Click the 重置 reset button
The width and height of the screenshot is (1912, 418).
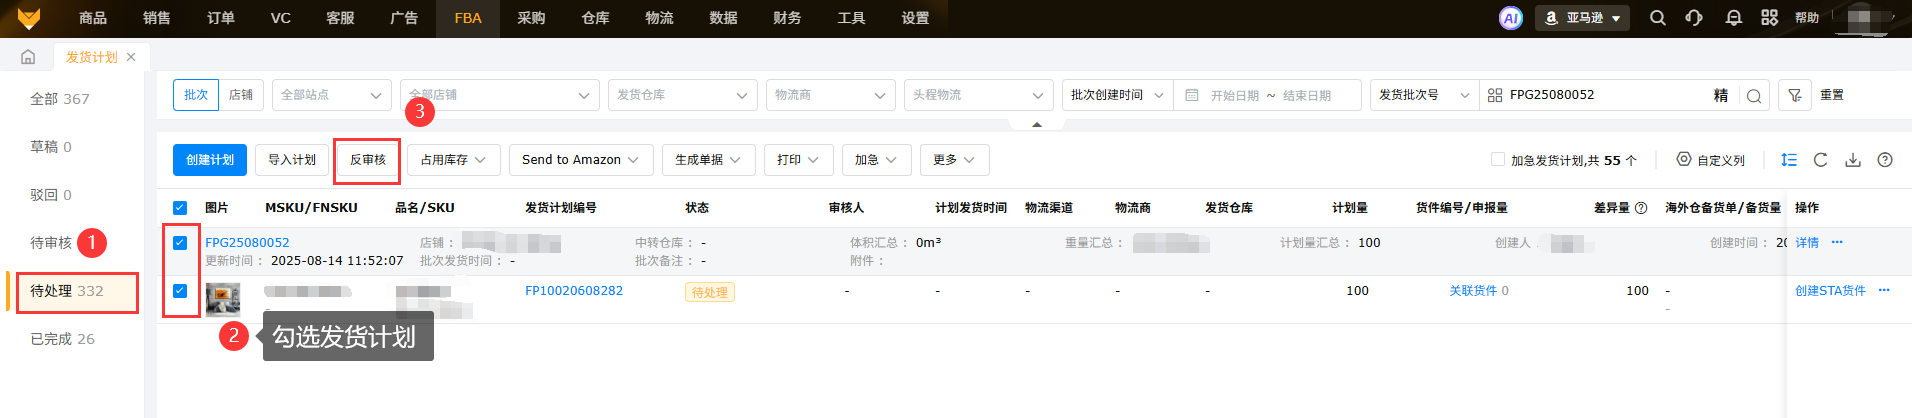coord(1832,95)
